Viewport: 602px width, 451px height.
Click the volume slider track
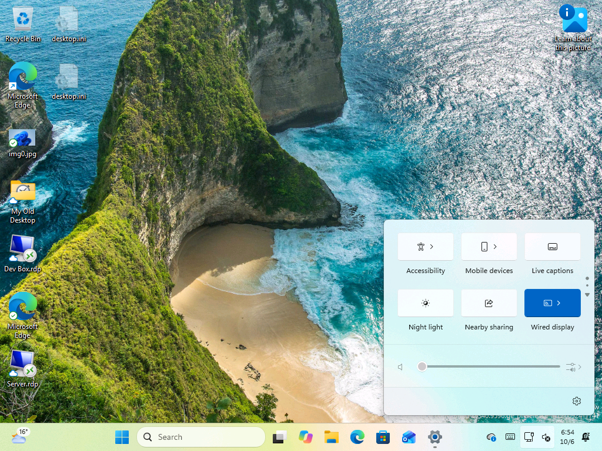pos(491,367)
